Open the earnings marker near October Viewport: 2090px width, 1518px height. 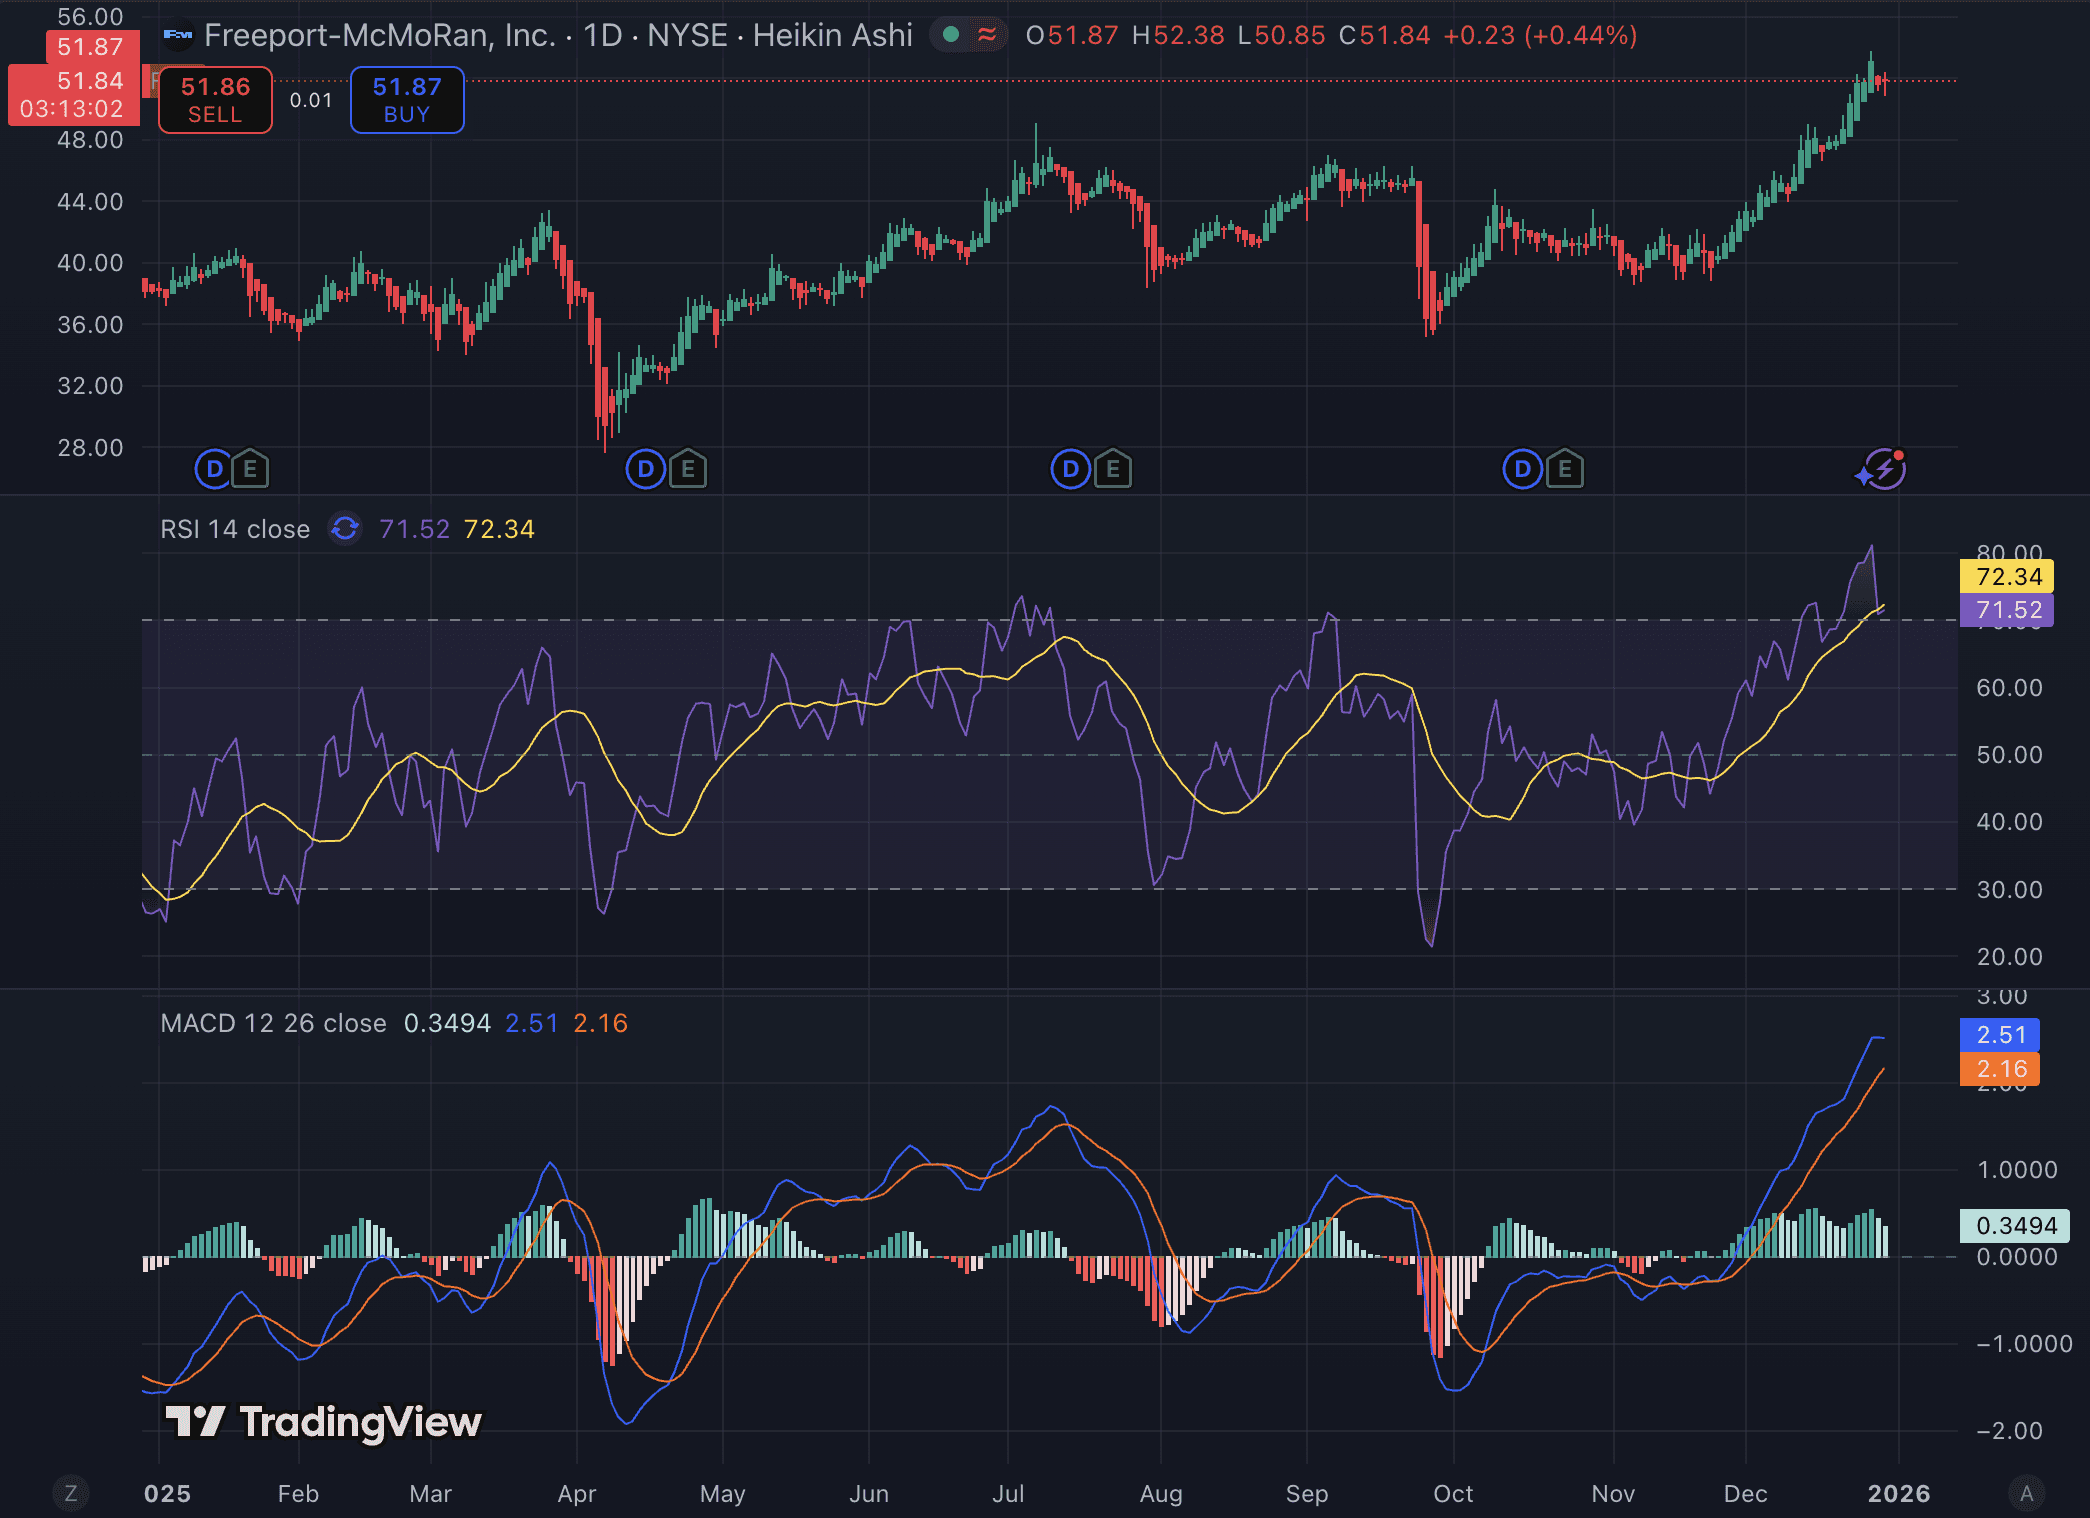click(x=1565, y=469)
